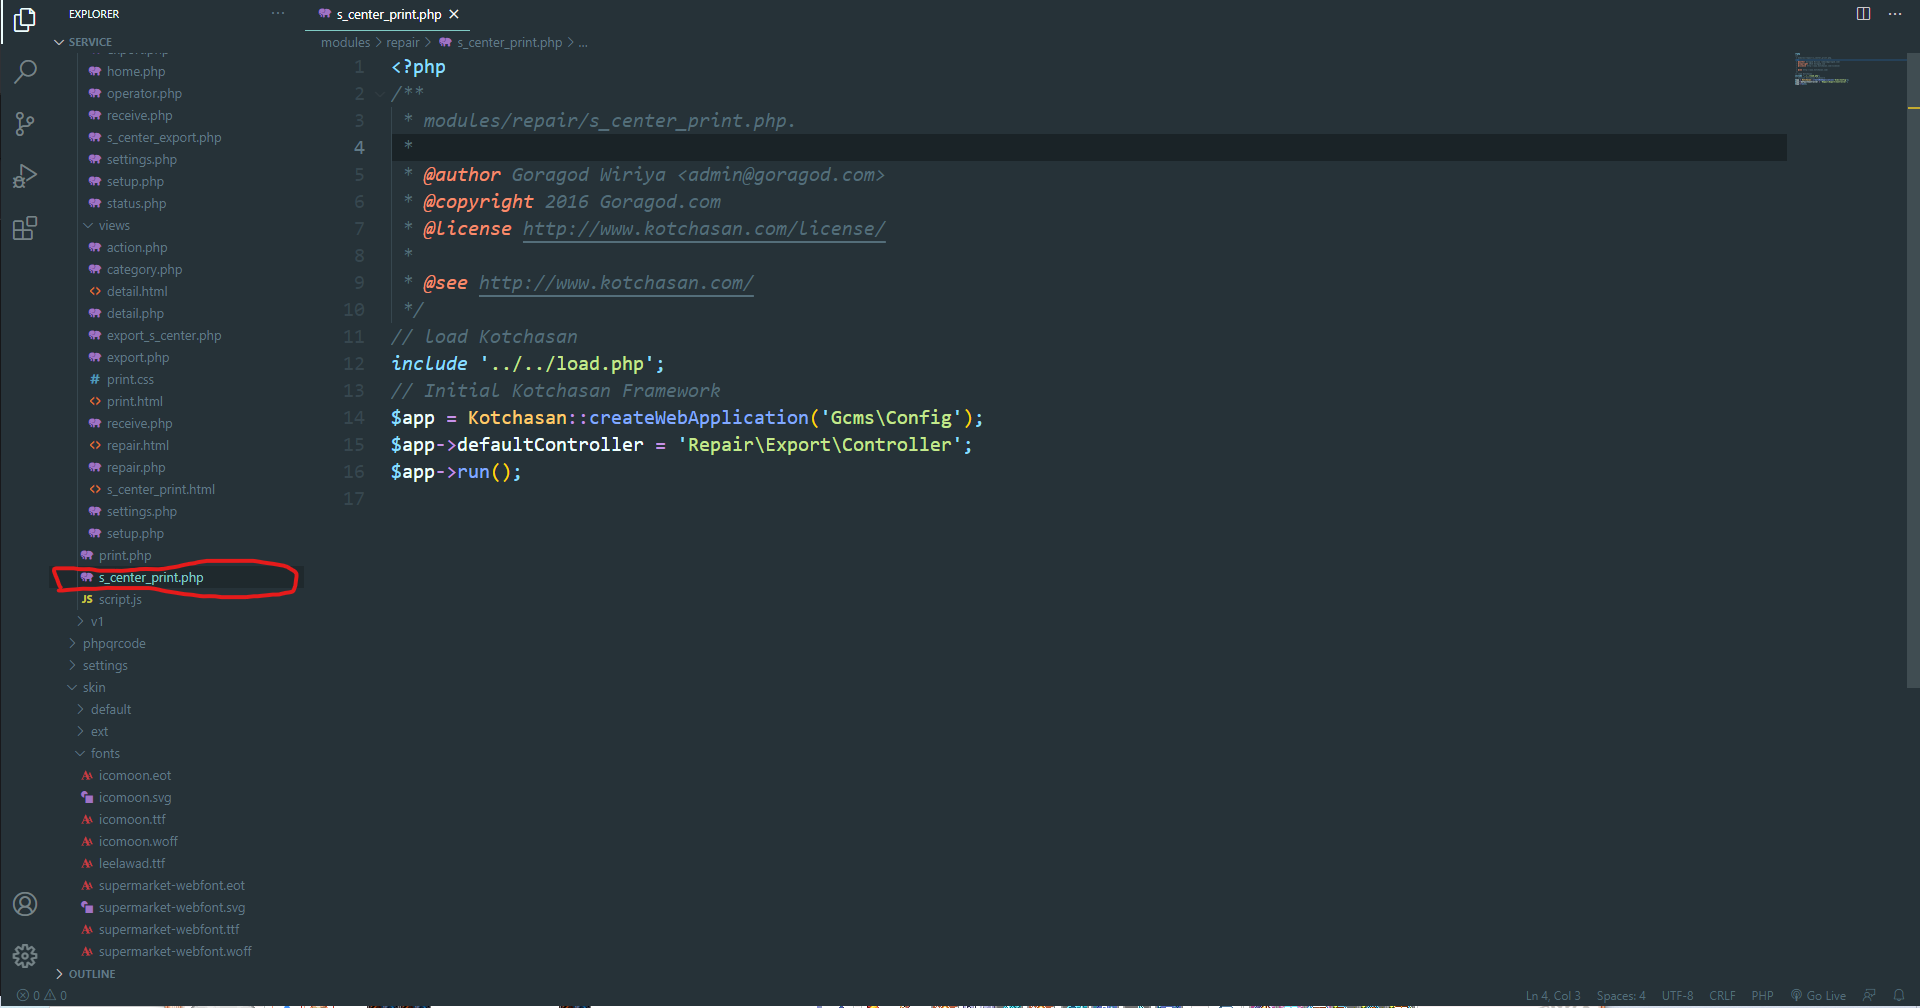Change Spaces: 4 indentation setting

[x=1621, y=996]
